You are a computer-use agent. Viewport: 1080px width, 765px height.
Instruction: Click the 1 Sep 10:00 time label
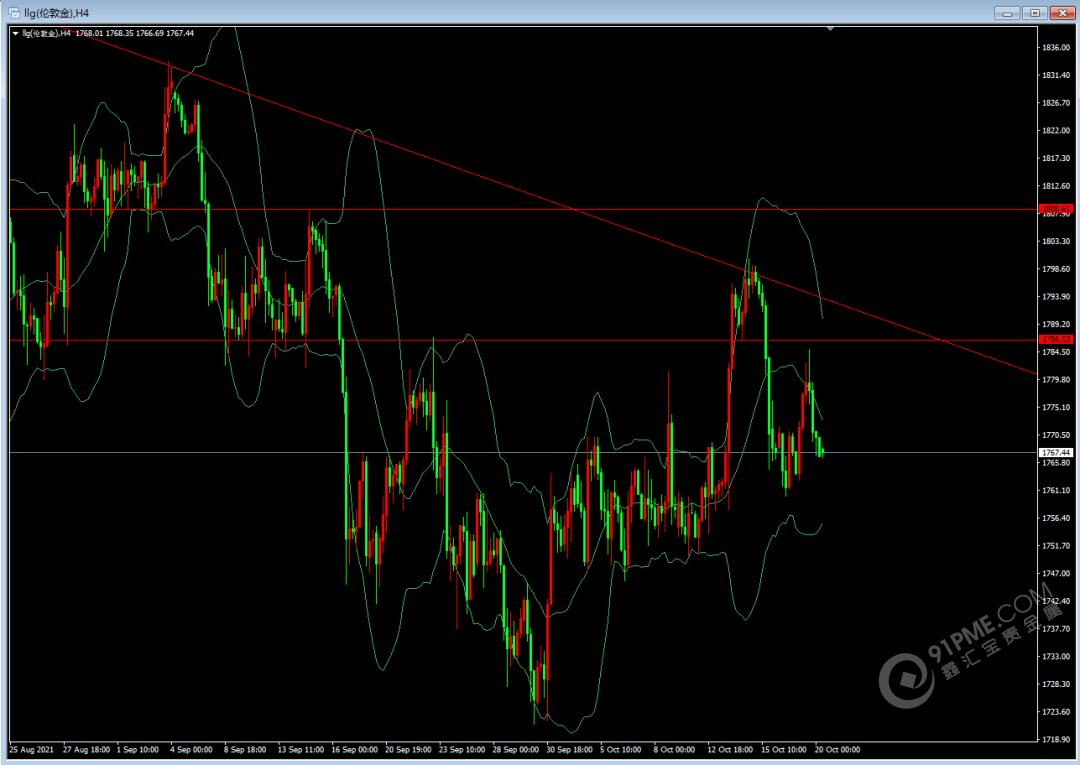click(x=138, y=749)
